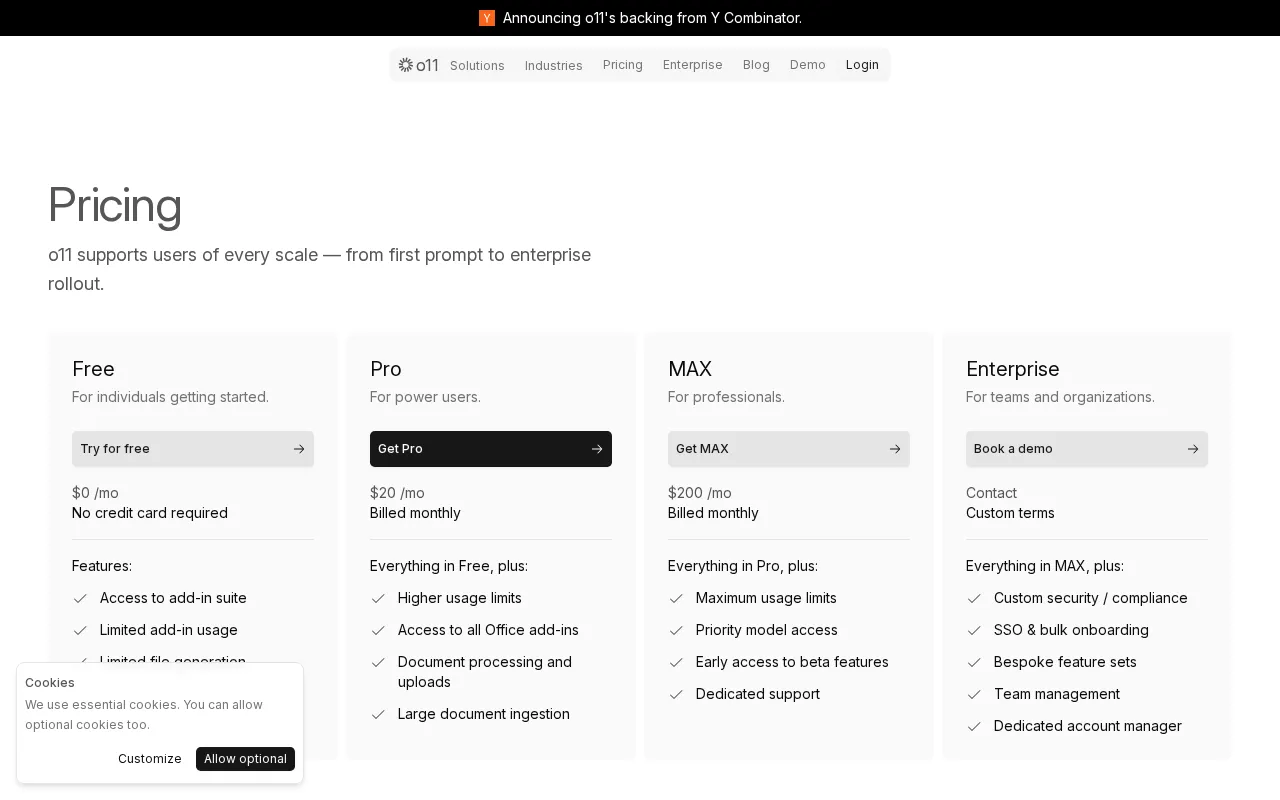Click Customize in the cookies banner
Viewport: 1280px width, 800px height.
click(x=150, y=759)
